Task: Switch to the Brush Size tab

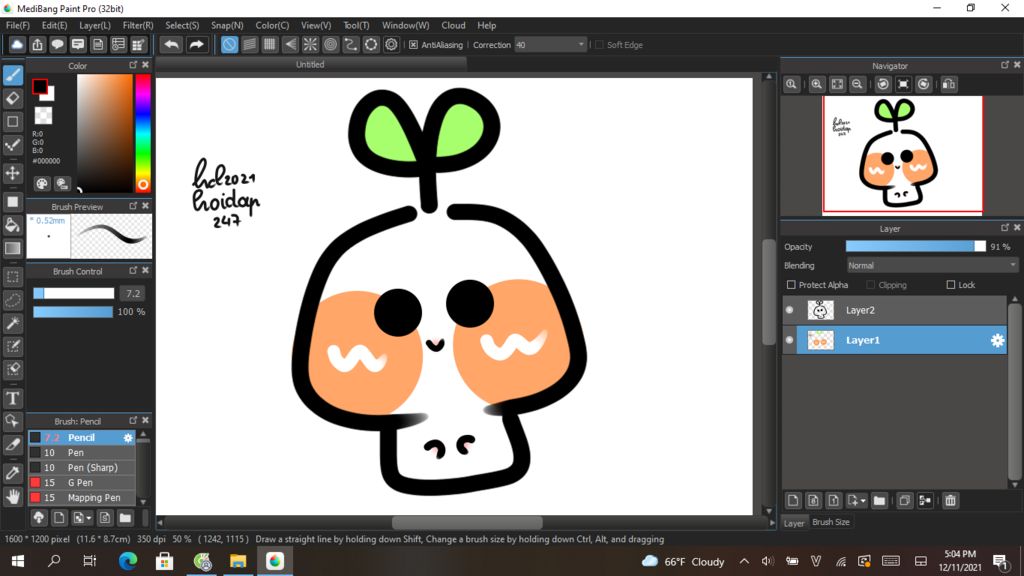Action: [x=831, y=522]
